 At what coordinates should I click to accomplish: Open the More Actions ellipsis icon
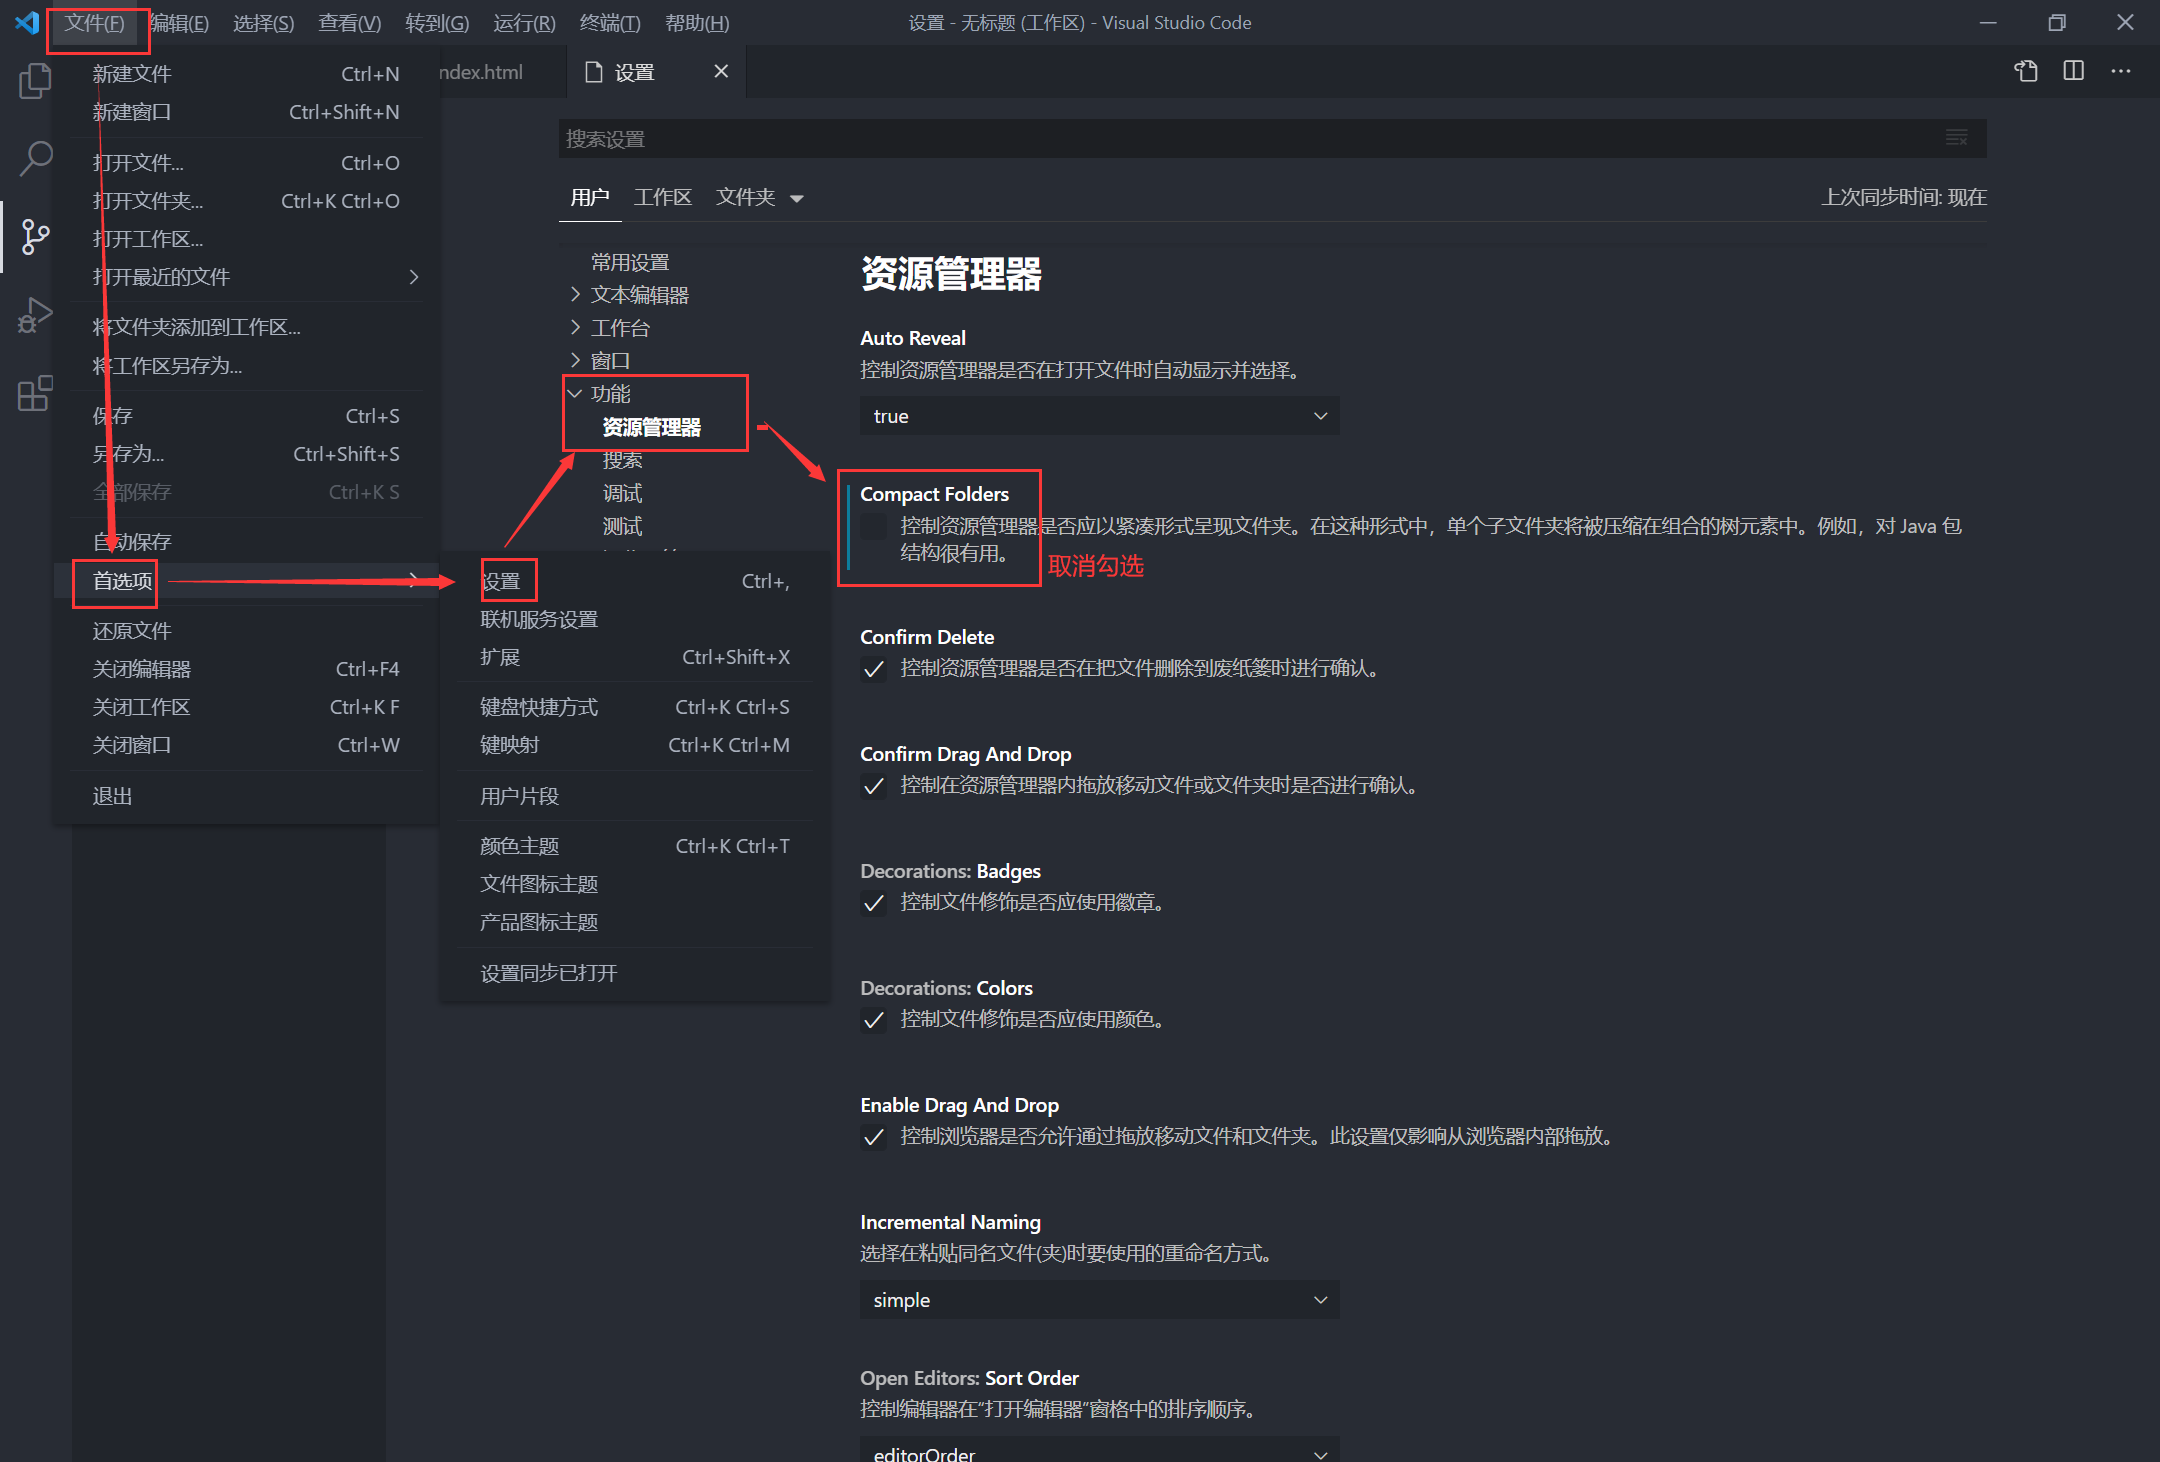(x=2121, y=71)
